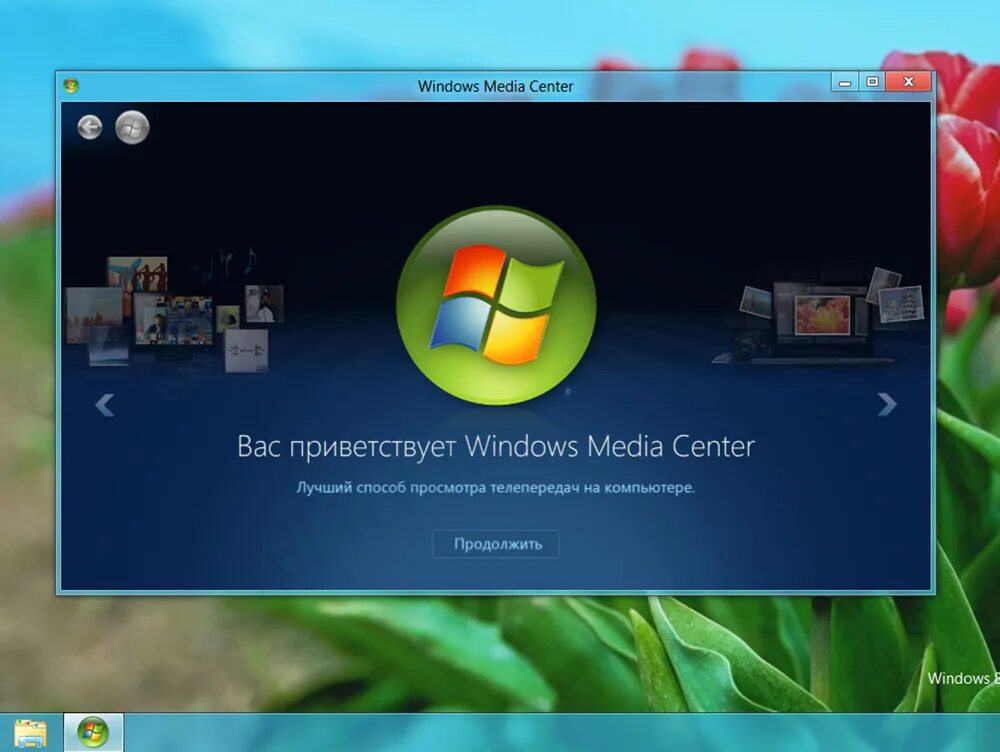The width and height of the screenshot is (1000, 752).
Task: Show previous slide with left chevron
Action: pos(105,405)
